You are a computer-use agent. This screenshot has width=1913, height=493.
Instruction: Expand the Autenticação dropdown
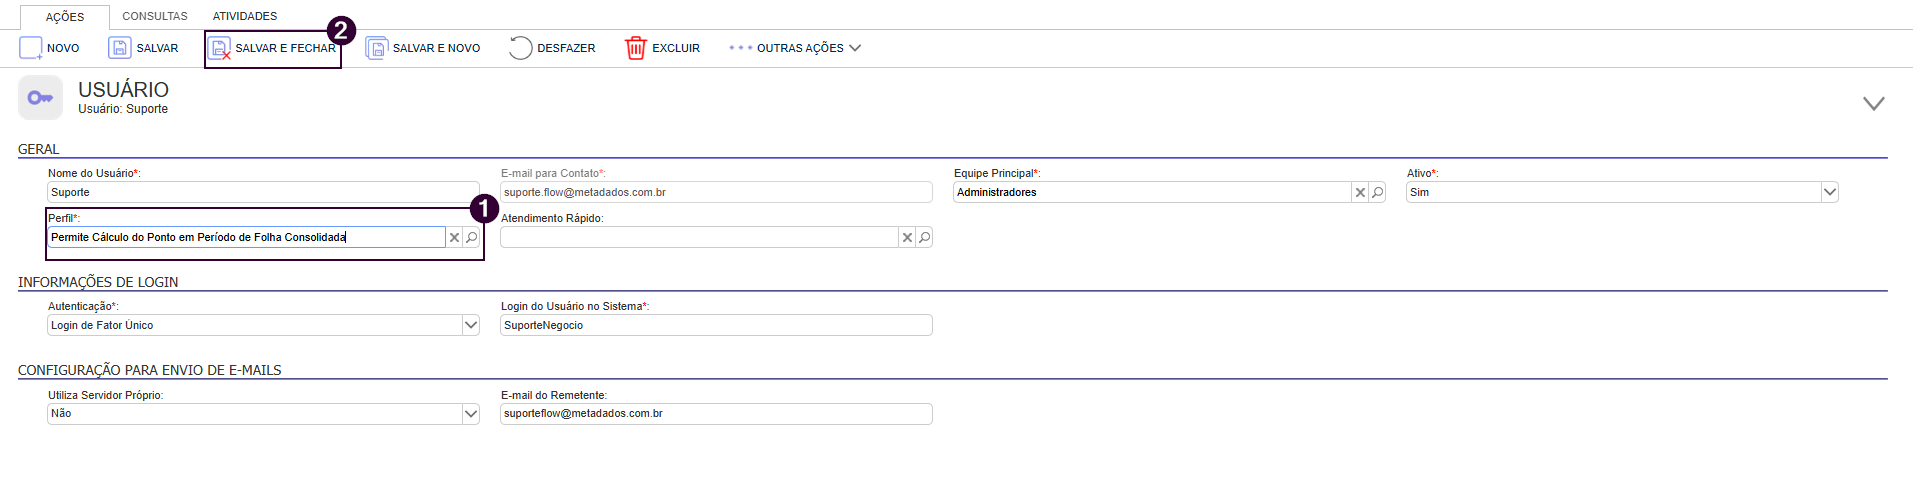click(471, 325)
